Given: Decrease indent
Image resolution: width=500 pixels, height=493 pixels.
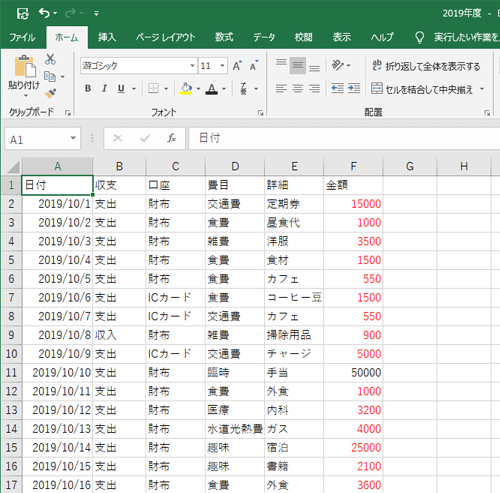Looking at the screenshot, I should click(337, 89).
